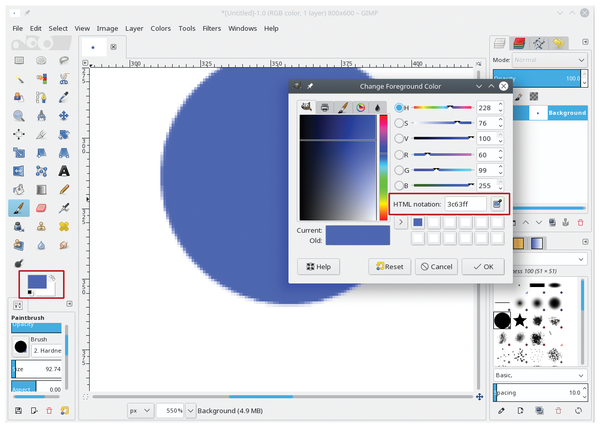The image size is (600, 428).
Task: Pick color from screen with HTML eyedropper
Action: click(x=497, y=204)
